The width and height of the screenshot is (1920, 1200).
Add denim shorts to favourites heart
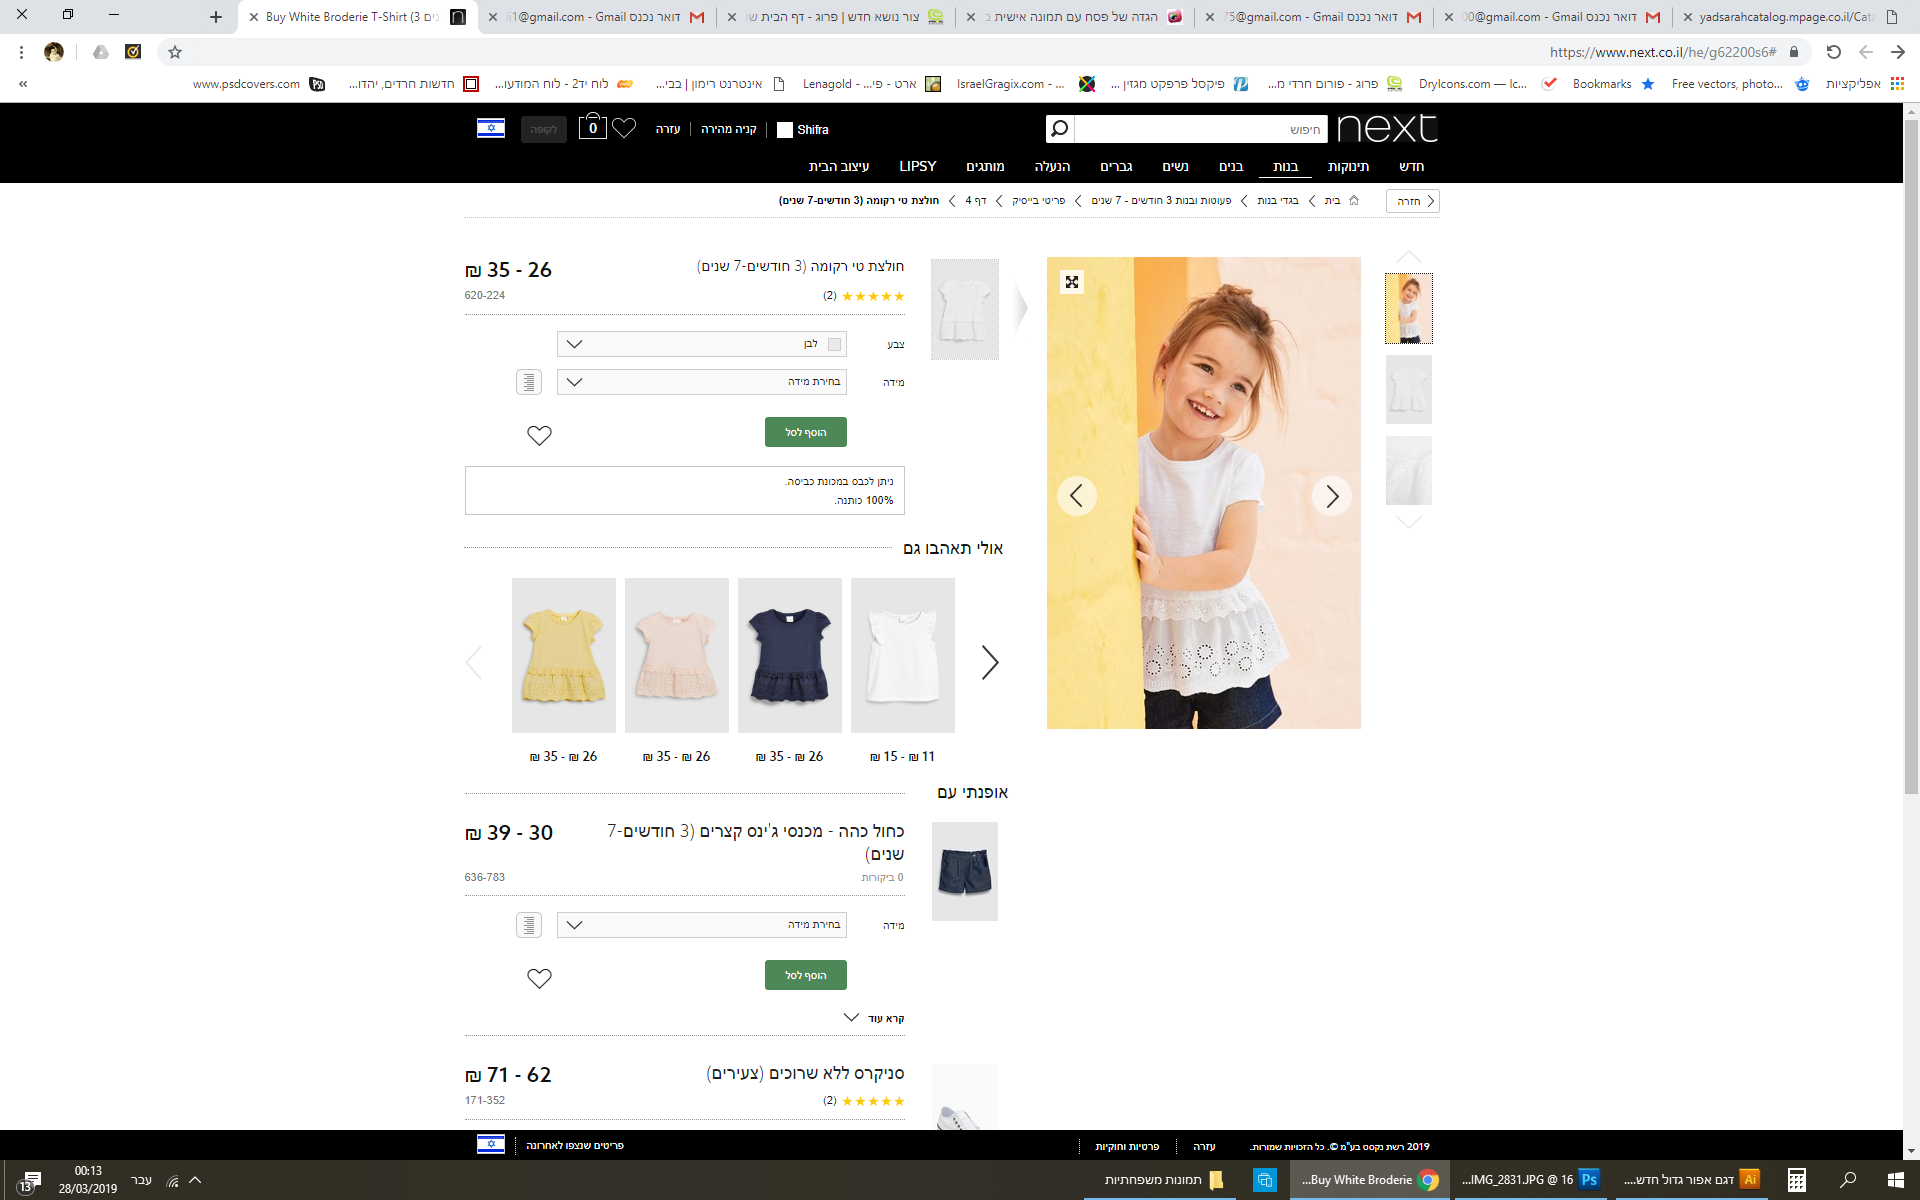point(539,978)
